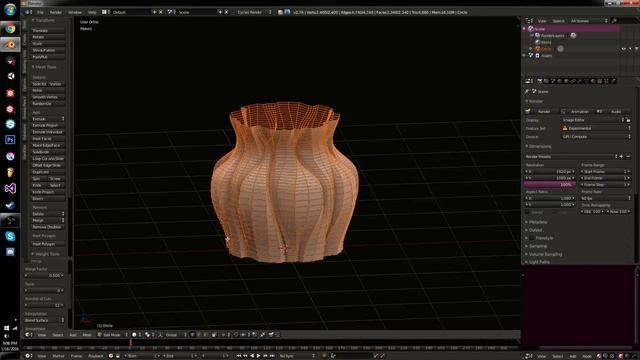Viewport: 640px width, 360px height.
Task: Click Extrude Region button
Action: coord(48,125)
